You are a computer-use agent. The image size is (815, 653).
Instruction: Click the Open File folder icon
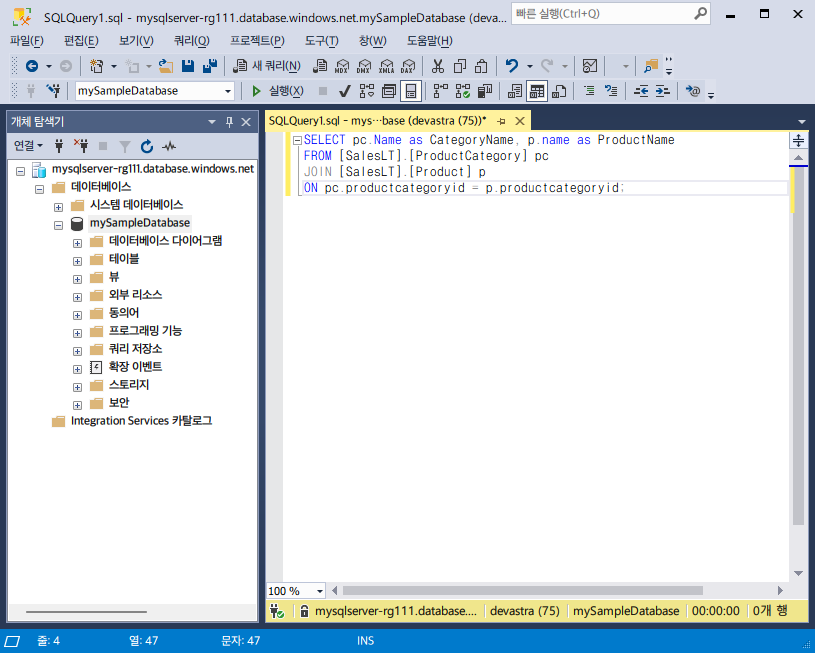tap(166, 66)
